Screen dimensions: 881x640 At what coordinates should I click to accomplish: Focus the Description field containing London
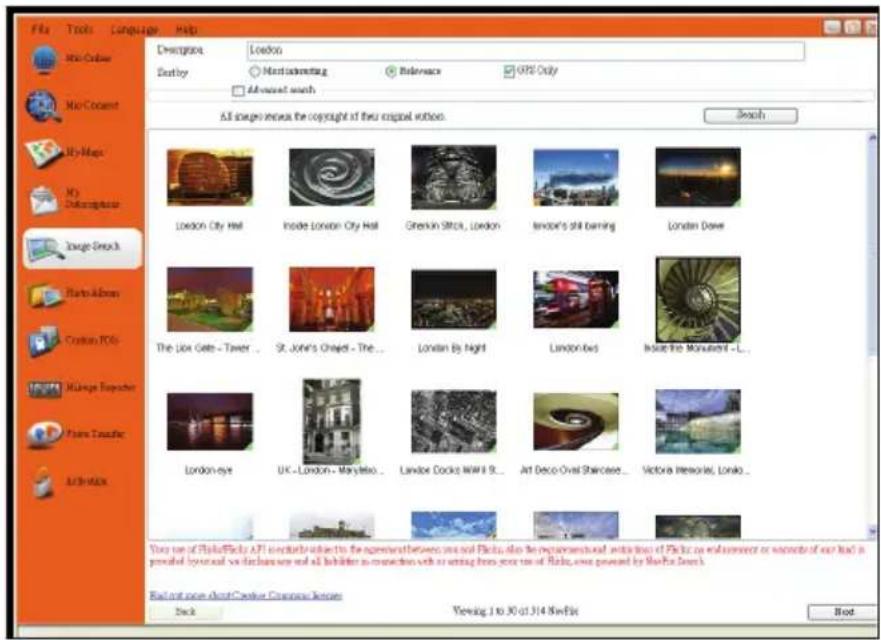point(525,51)
